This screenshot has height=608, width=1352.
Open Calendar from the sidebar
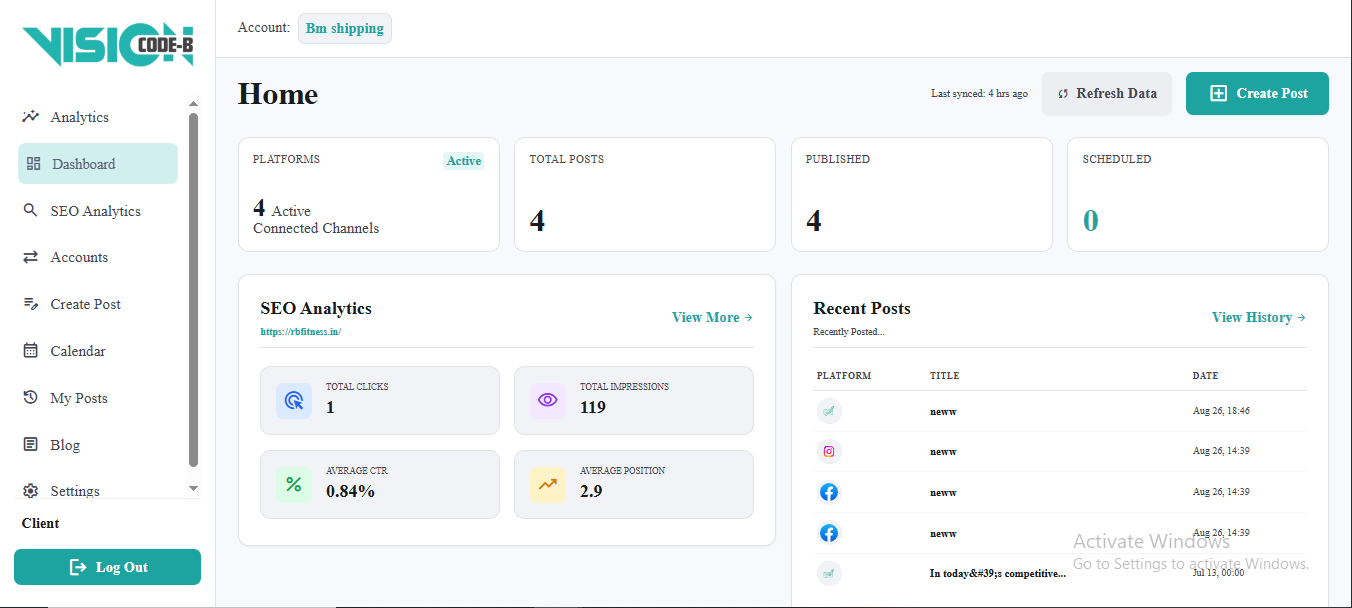pyautogui.click(x=98, y=351)
